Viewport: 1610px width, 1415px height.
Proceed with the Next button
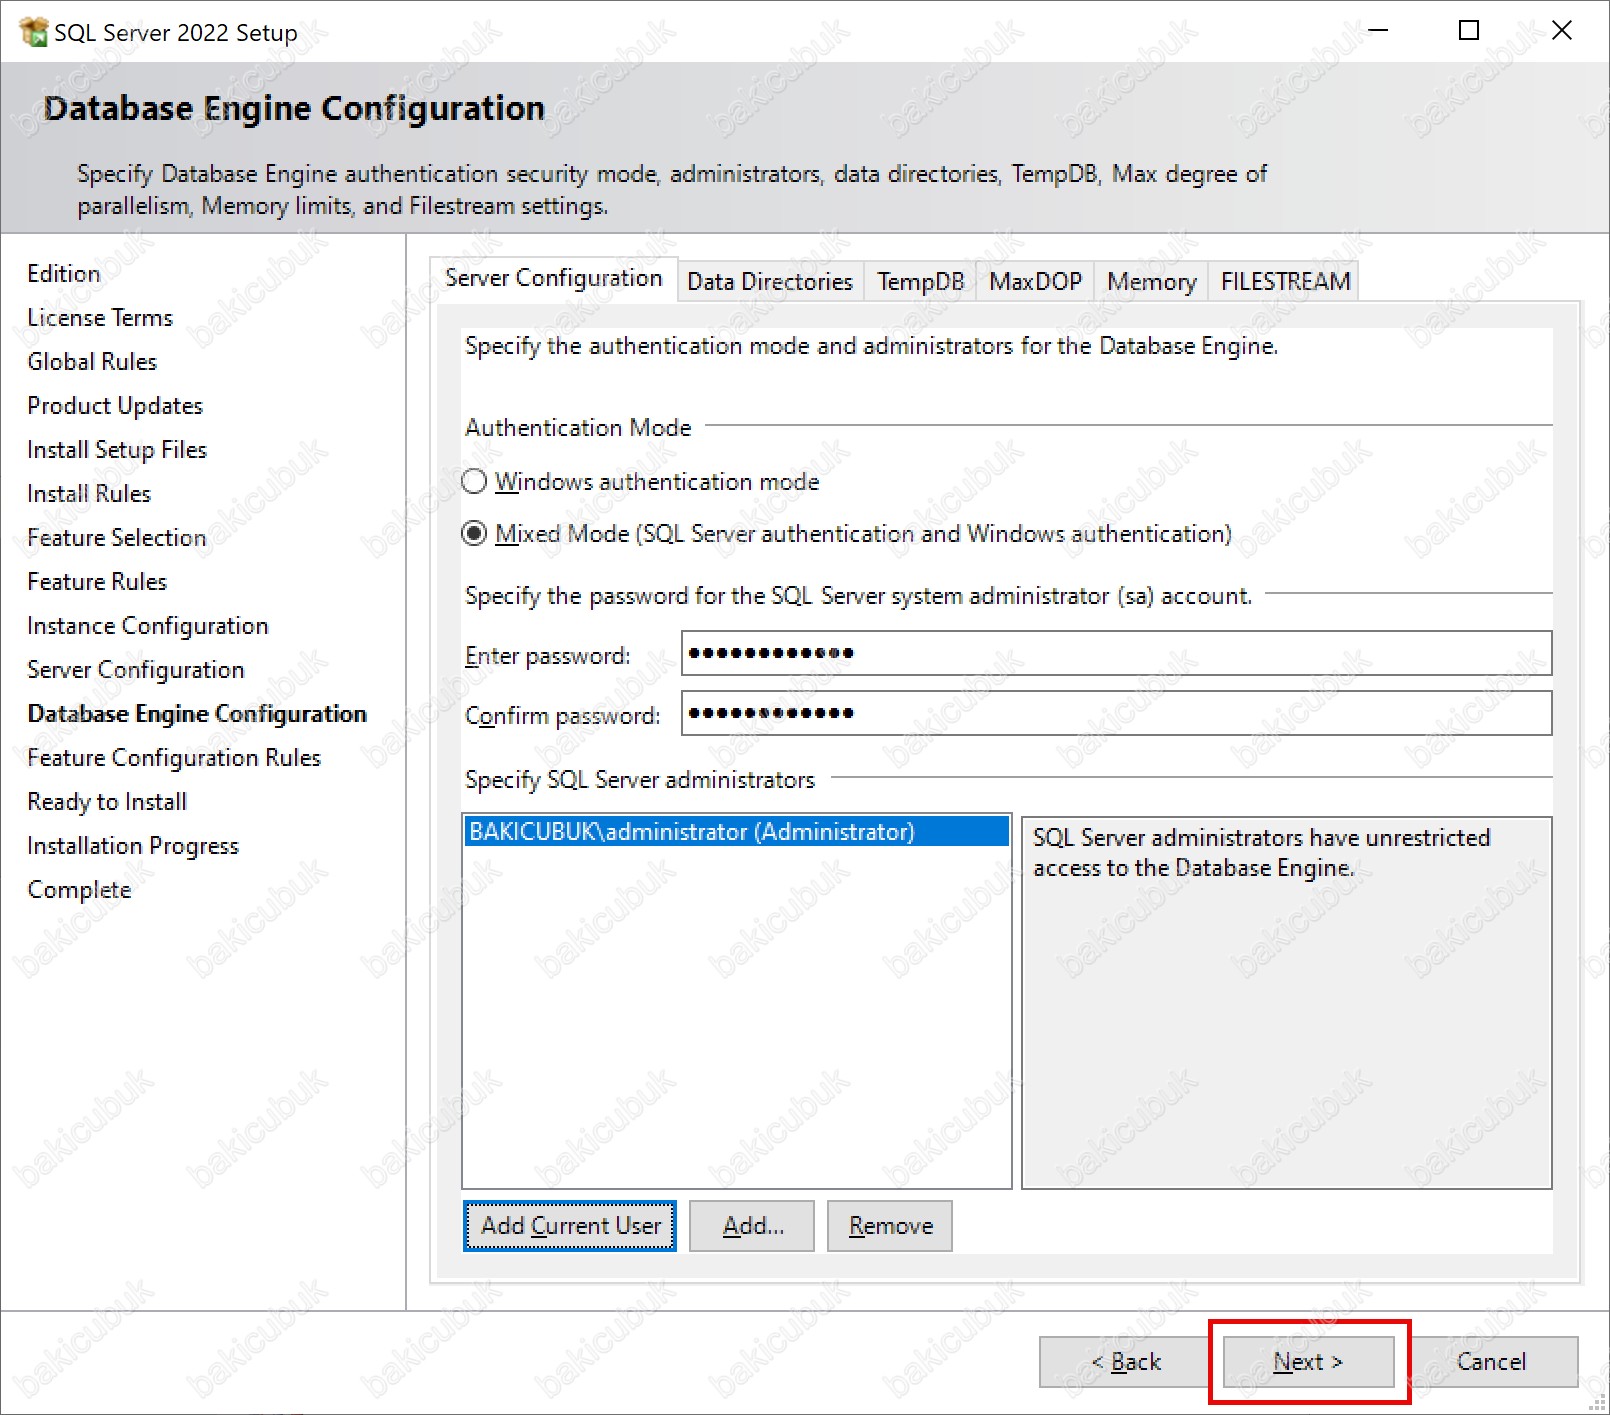(x=1308, y=1362)
